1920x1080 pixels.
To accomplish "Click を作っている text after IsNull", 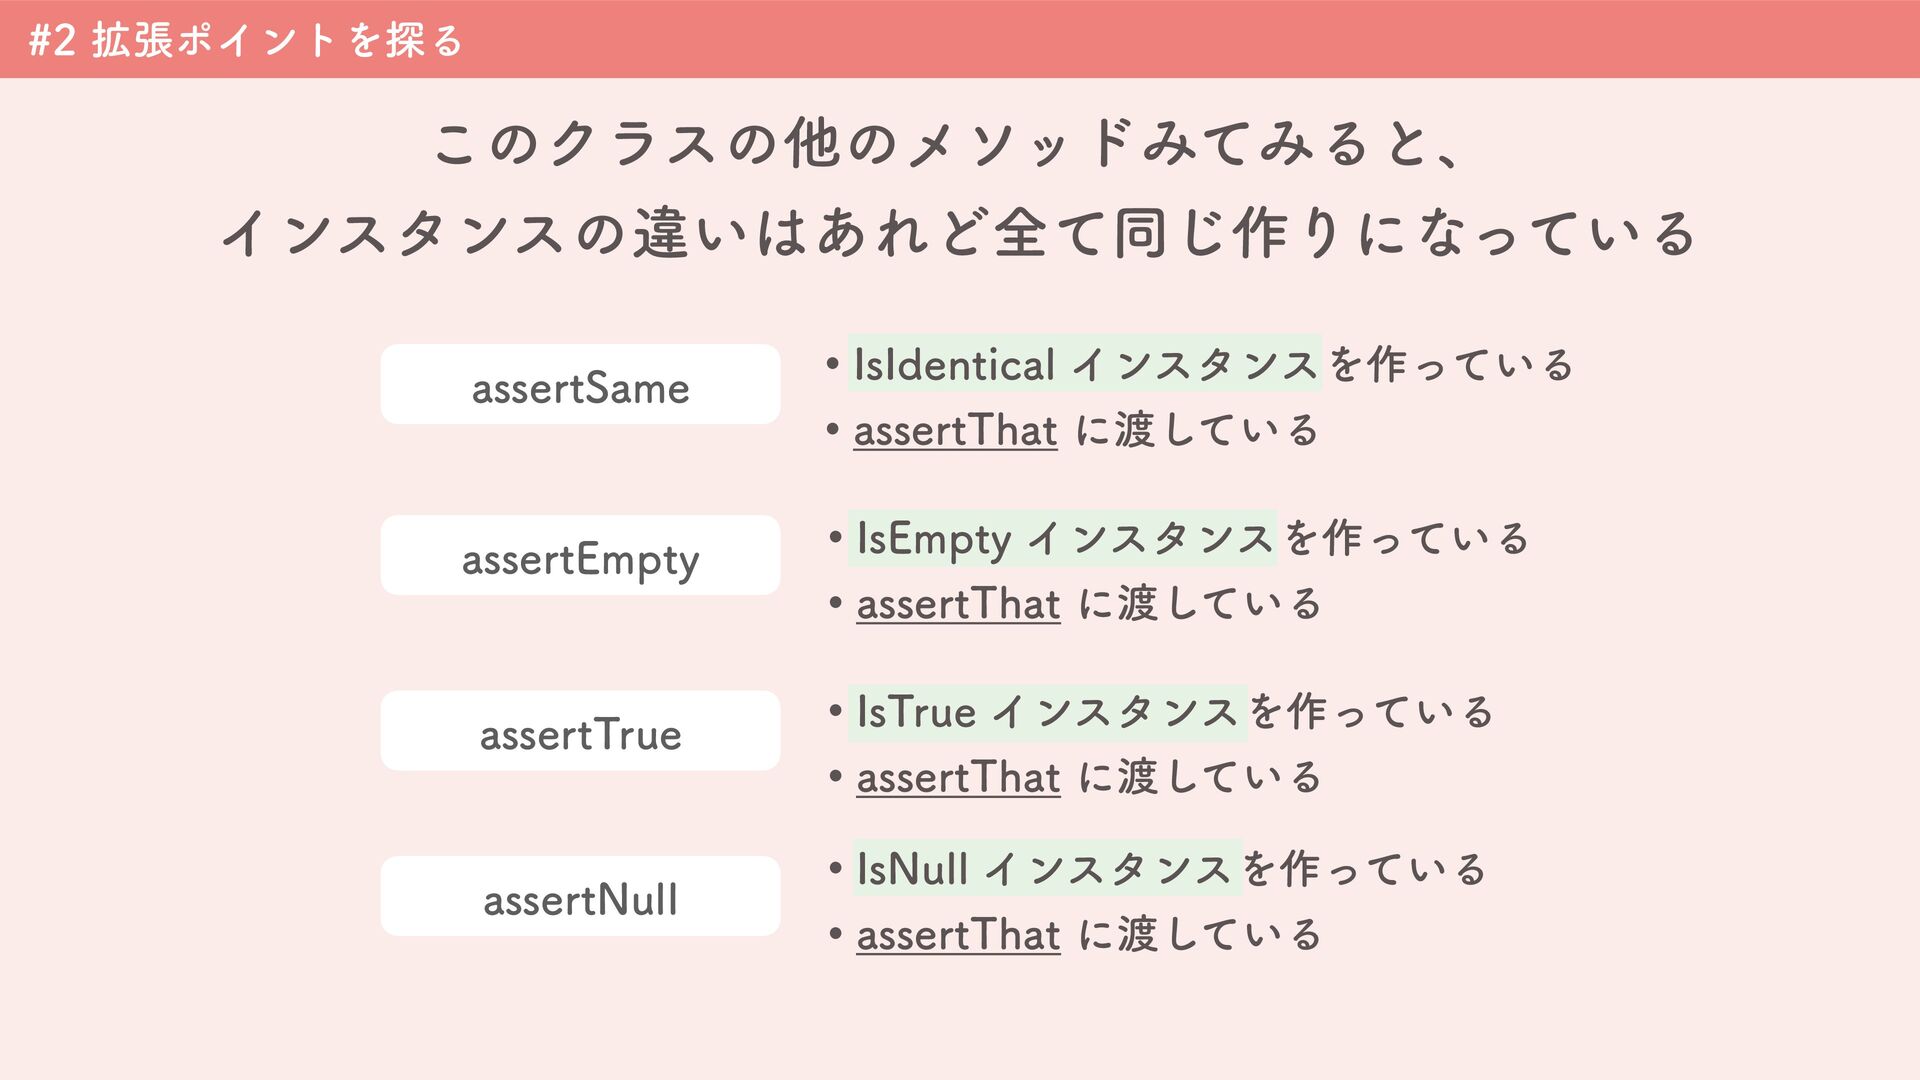I will tap(1364, 867).
